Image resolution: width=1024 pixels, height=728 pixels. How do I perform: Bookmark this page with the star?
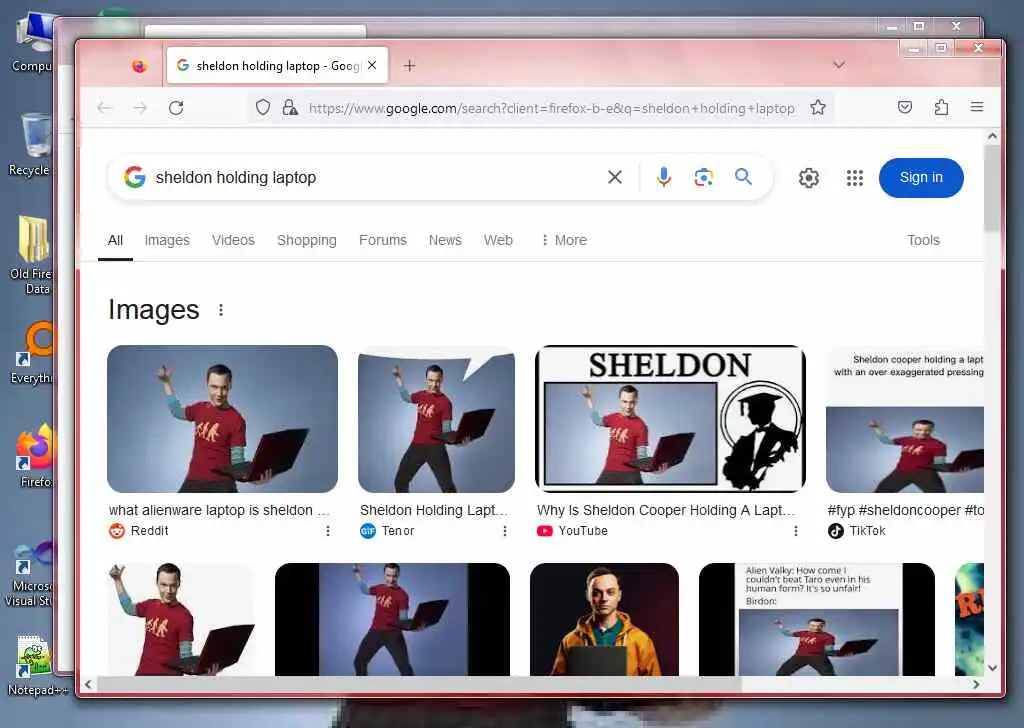pyautogui.click(x=818, y=107)
